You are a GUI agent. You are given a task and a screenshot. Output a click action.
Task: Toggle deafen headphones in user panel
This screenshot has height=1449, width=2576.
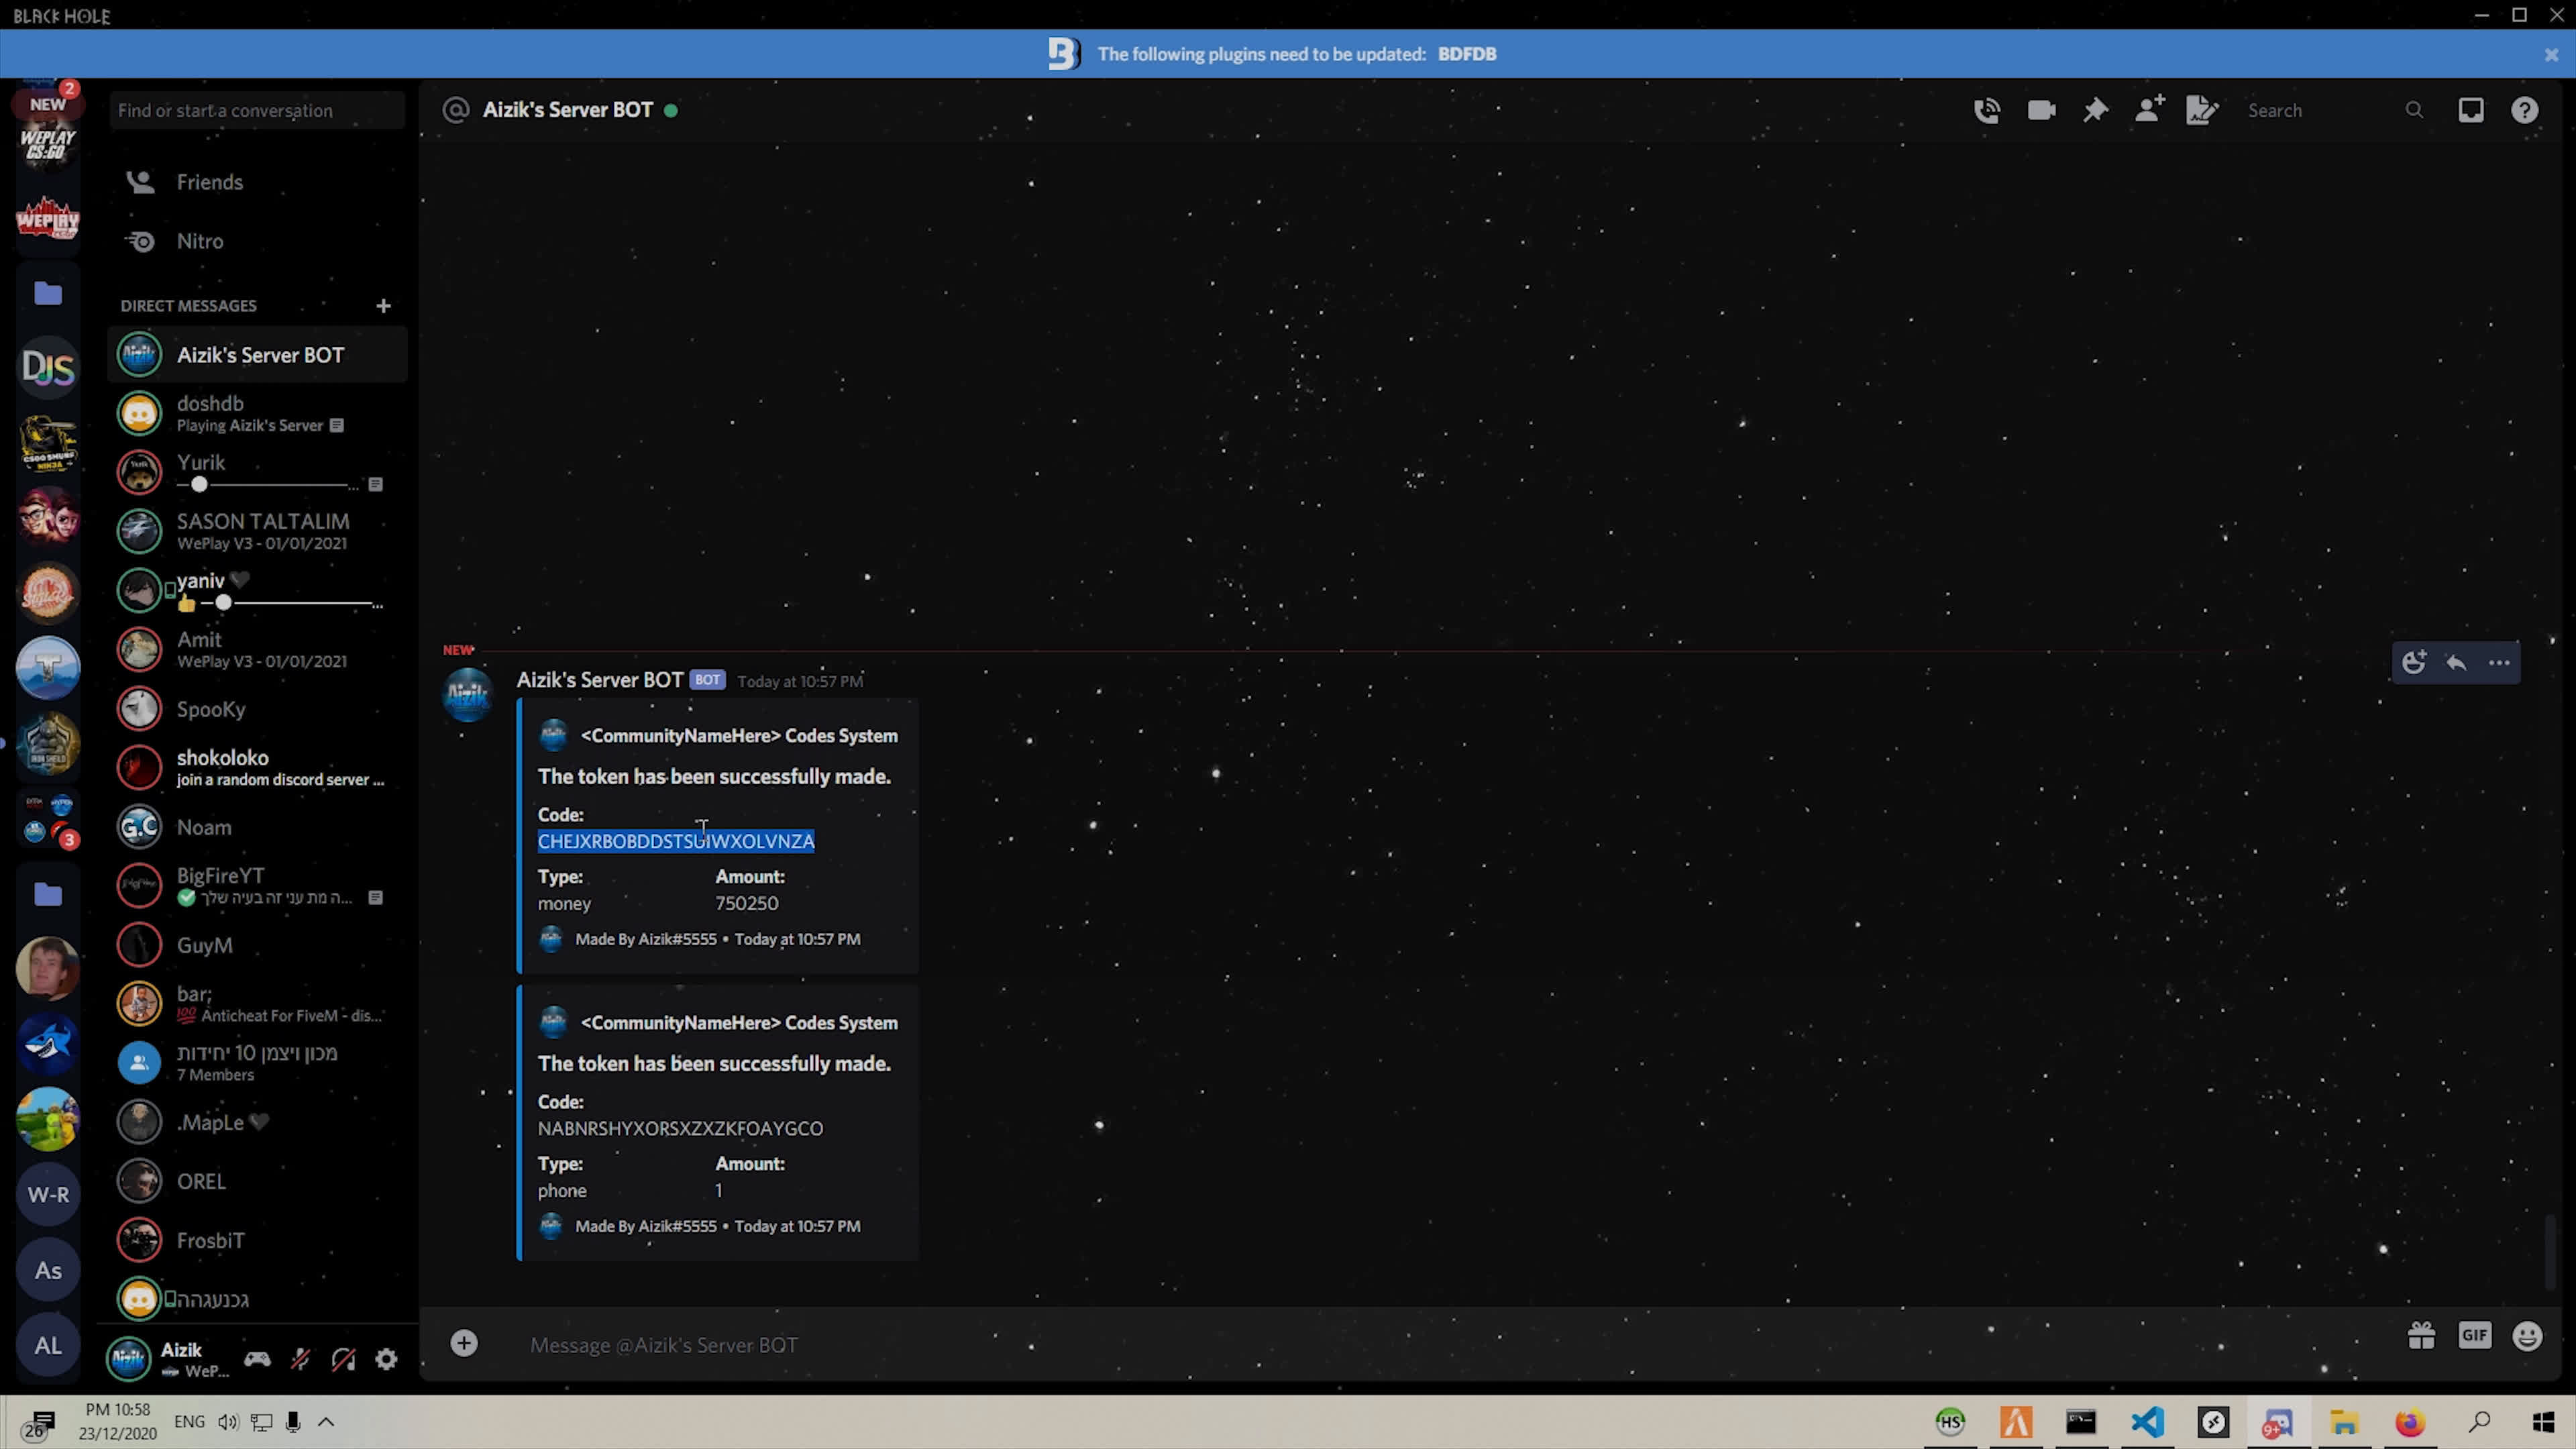tap(343, 1359)
